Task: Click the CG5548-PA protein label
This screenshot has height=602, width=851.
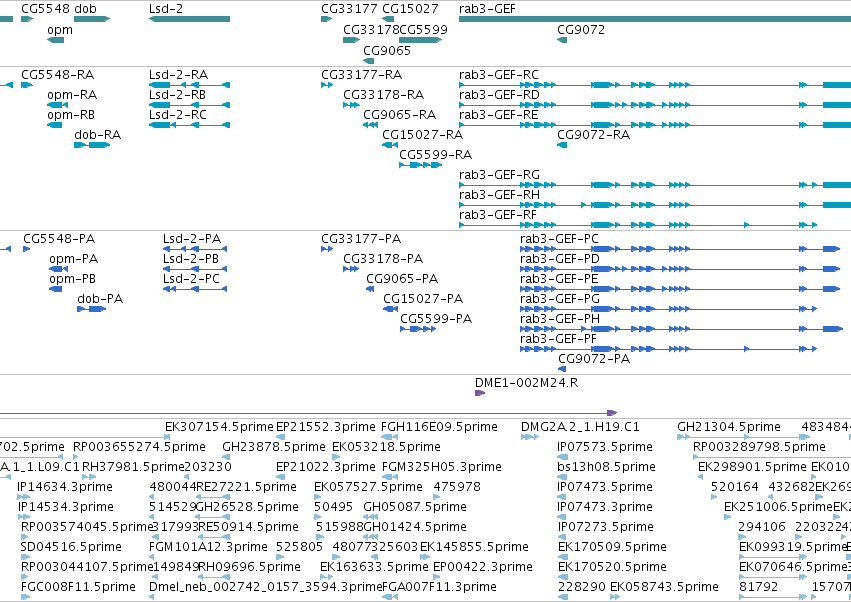Action: click(59, 239)
